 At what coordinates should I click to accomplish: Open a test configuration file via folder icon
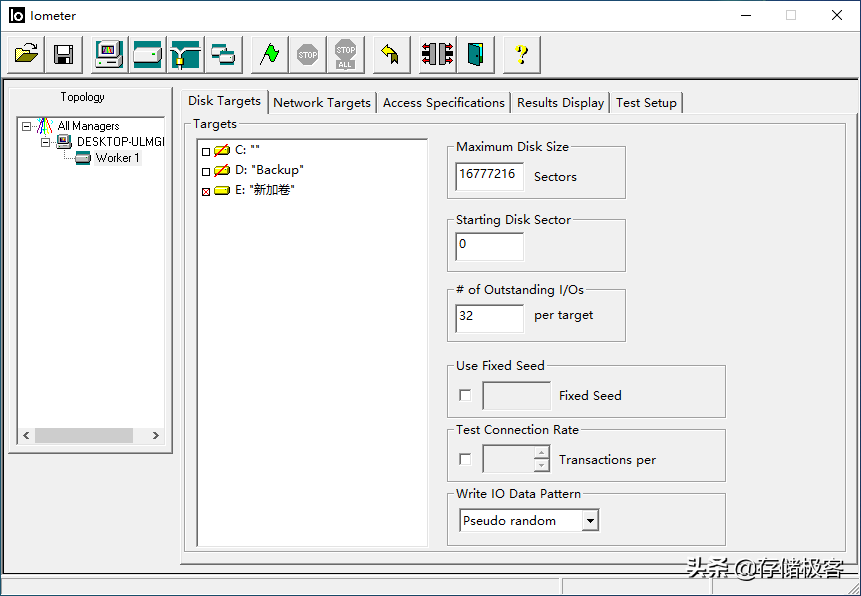tap(26, 54)
